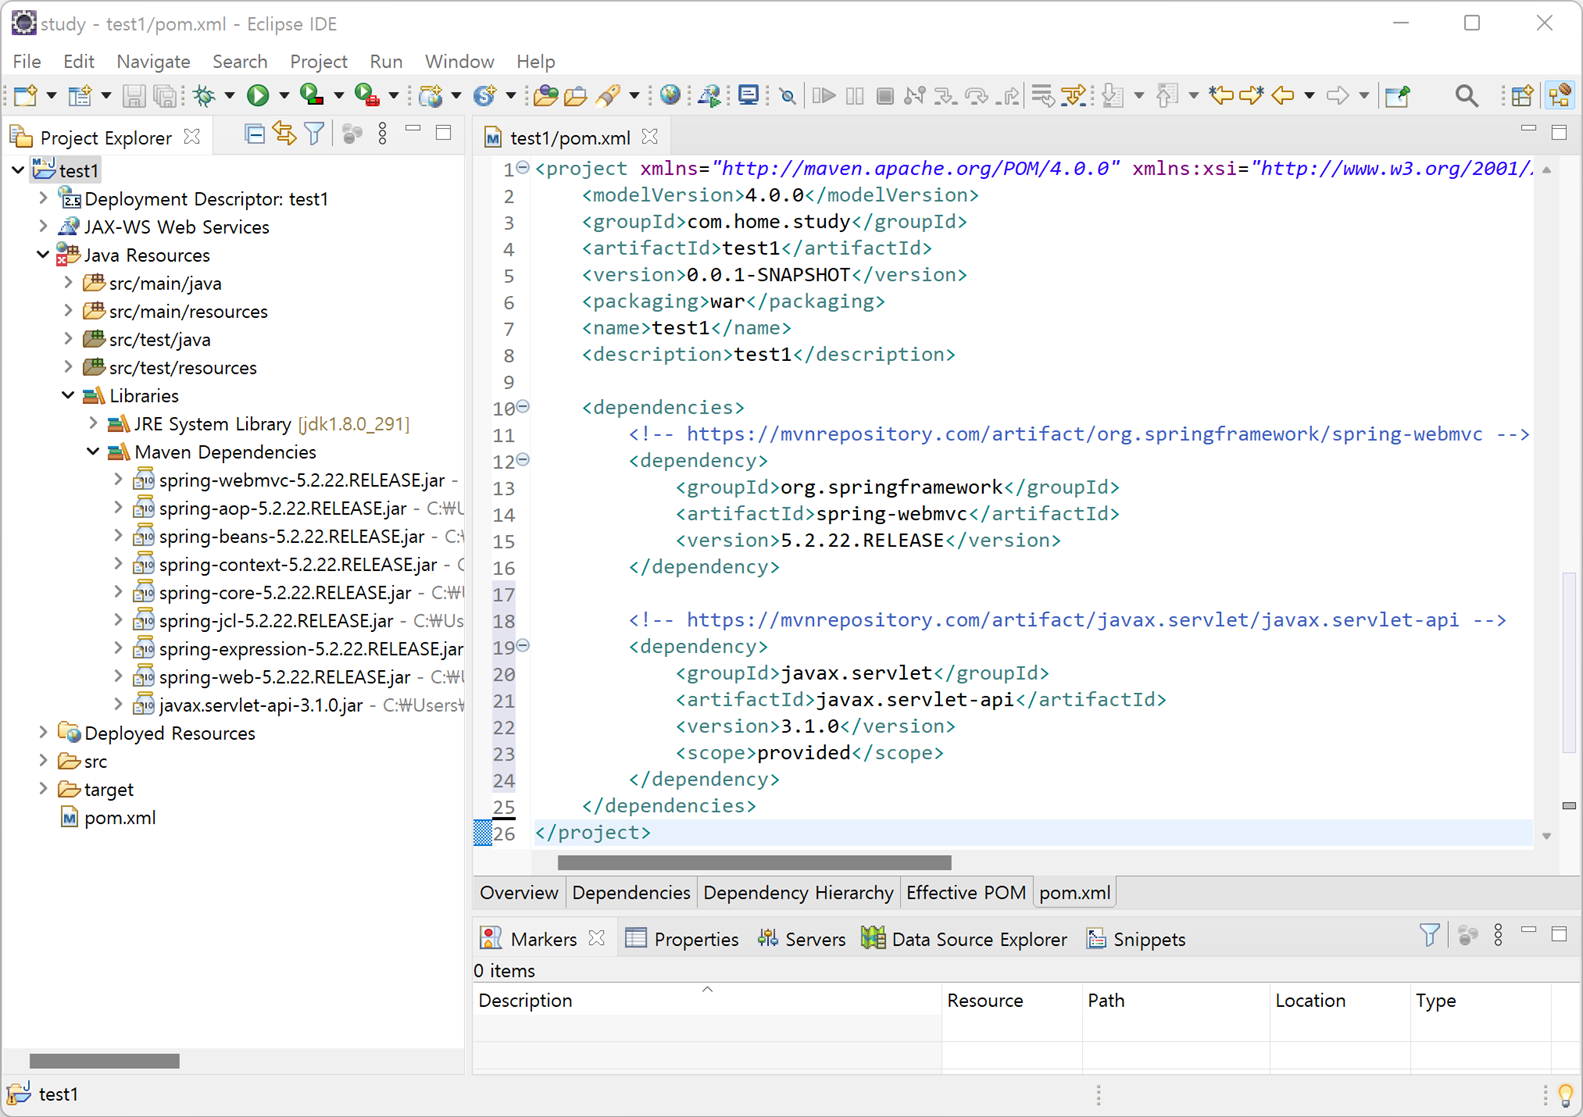
Task: Click the magnifier Access Commands search icon
Action: (1466, 96)
